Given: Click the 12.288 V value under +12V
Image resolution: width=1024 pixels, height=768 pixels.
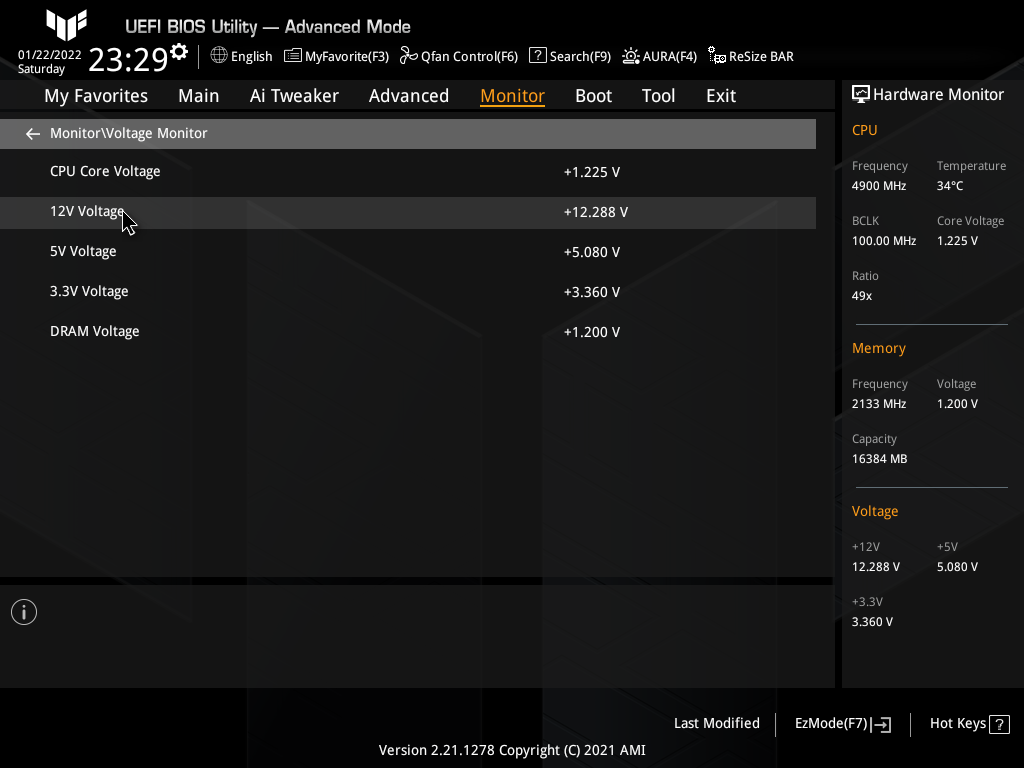Looking at the screenshot, I should 876,567.
